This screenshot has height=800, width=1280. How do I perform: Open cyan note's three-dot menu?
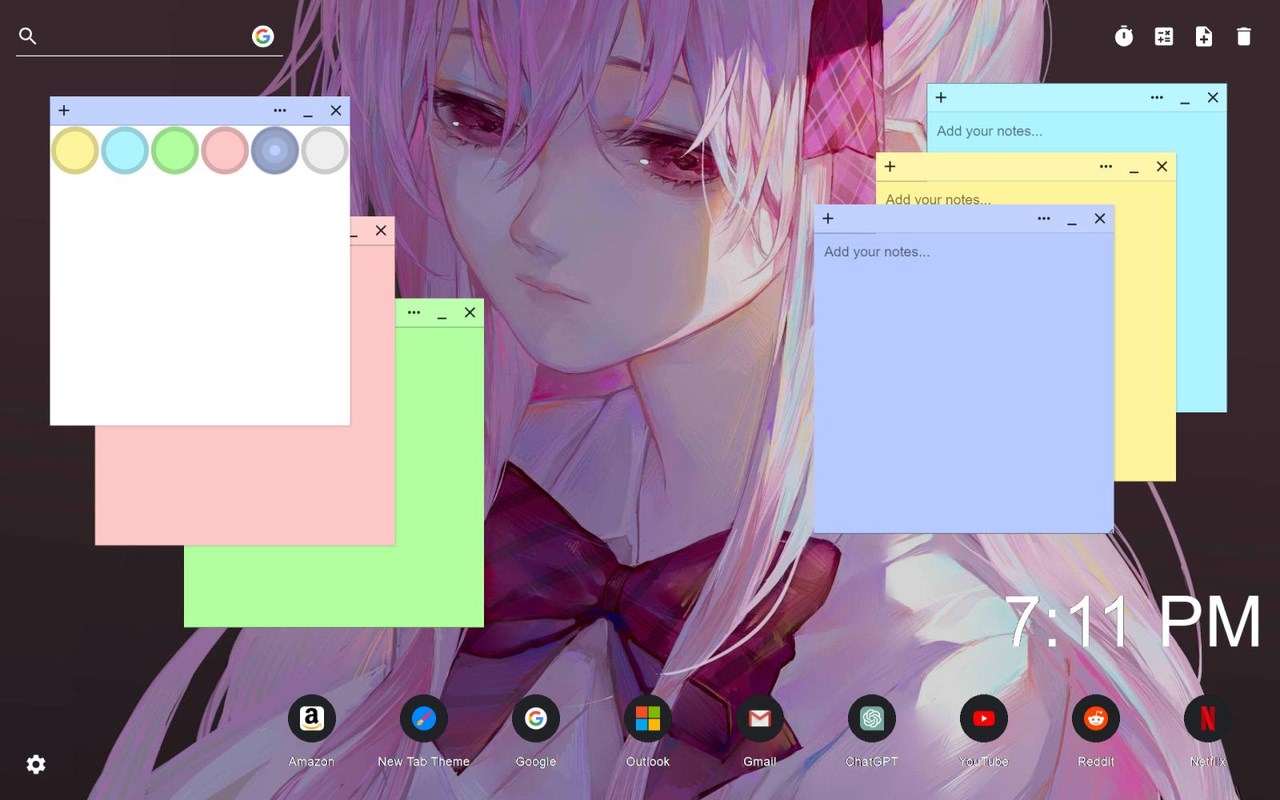pos(1157,98)
